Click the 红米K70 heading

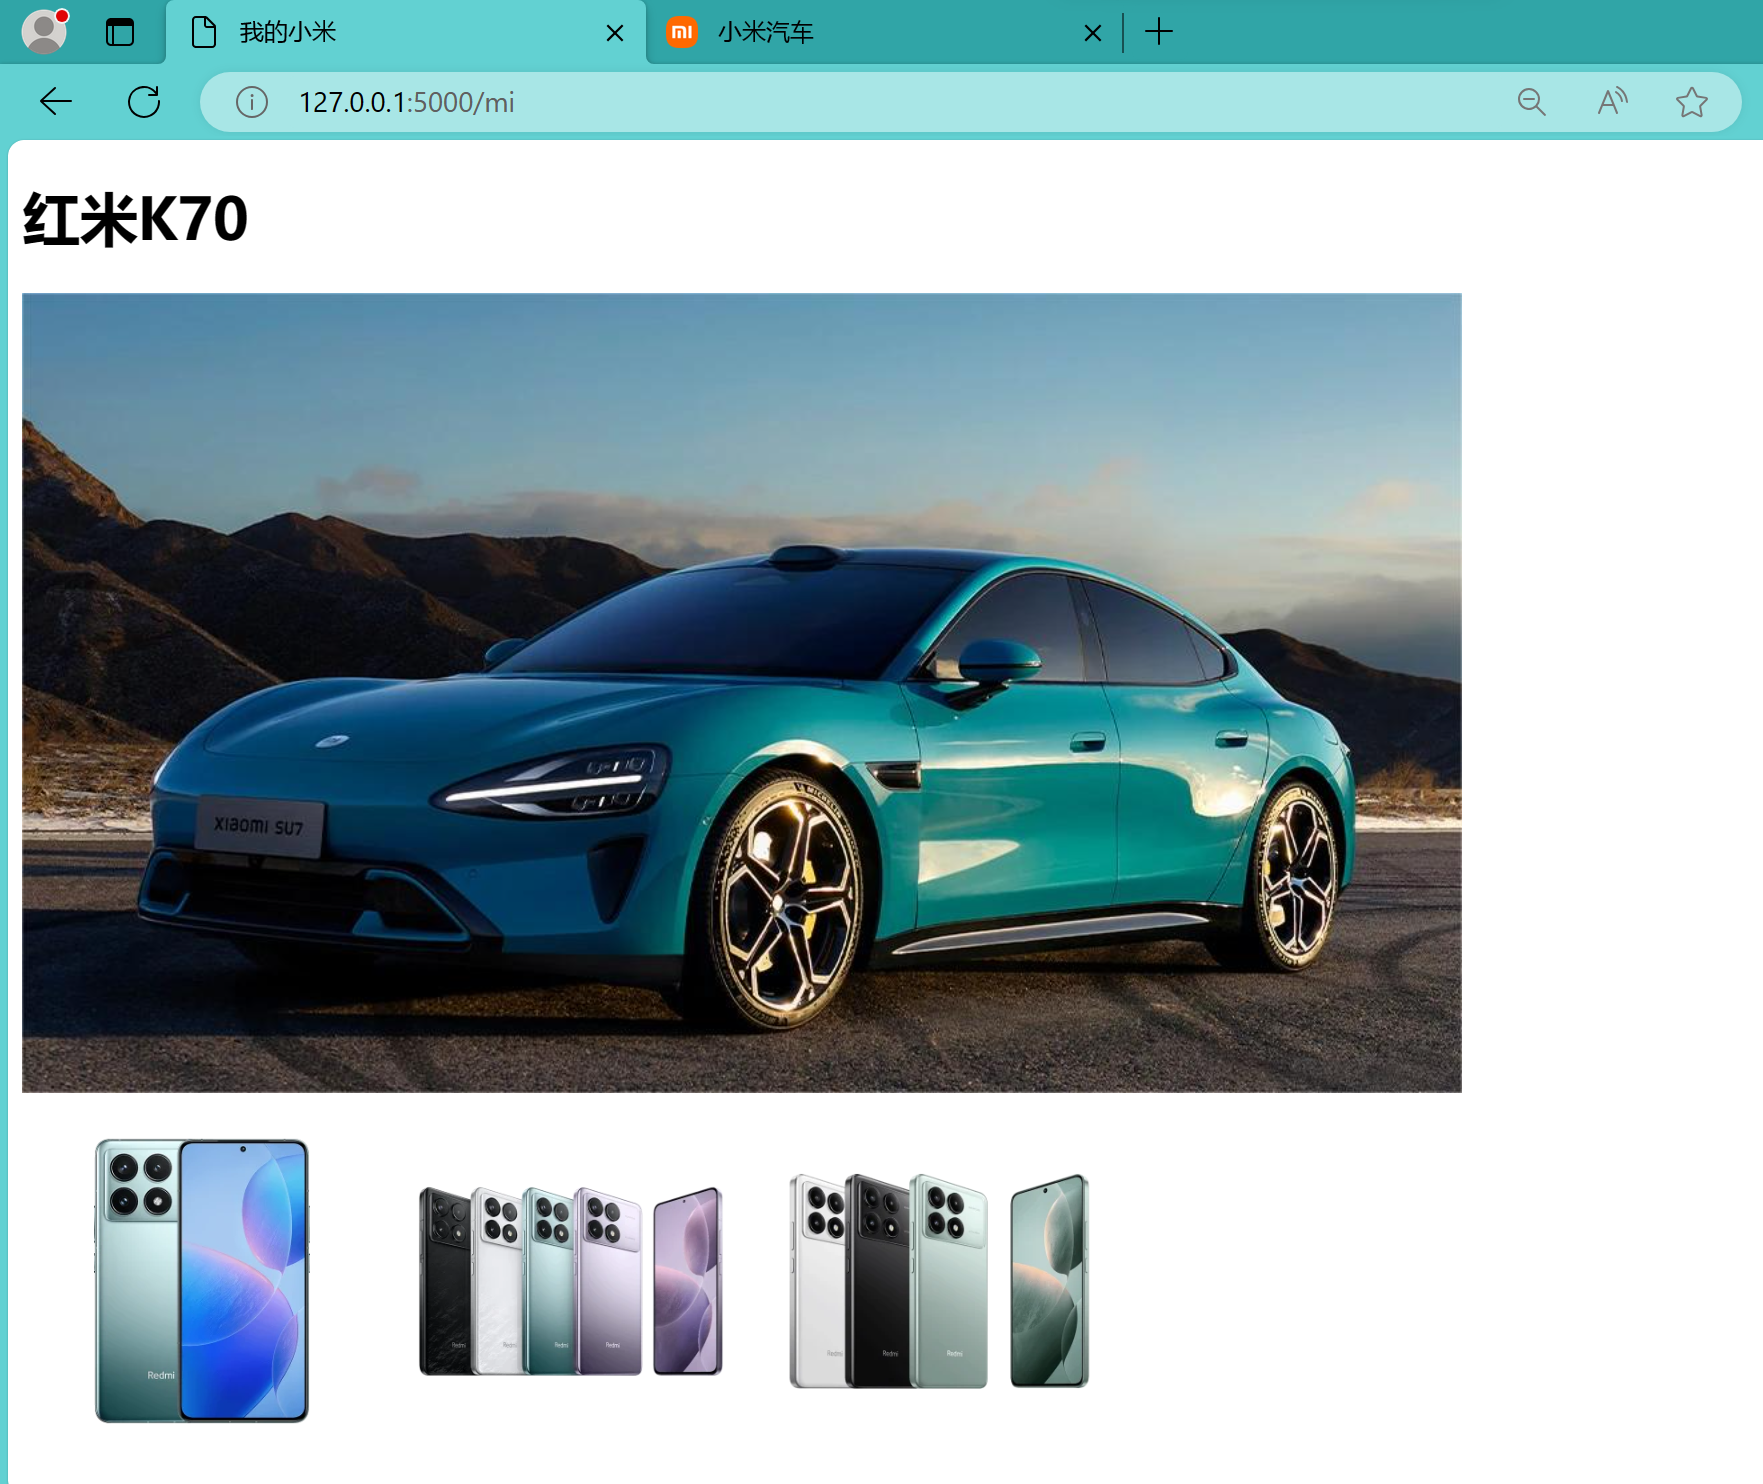coord(135,219)
